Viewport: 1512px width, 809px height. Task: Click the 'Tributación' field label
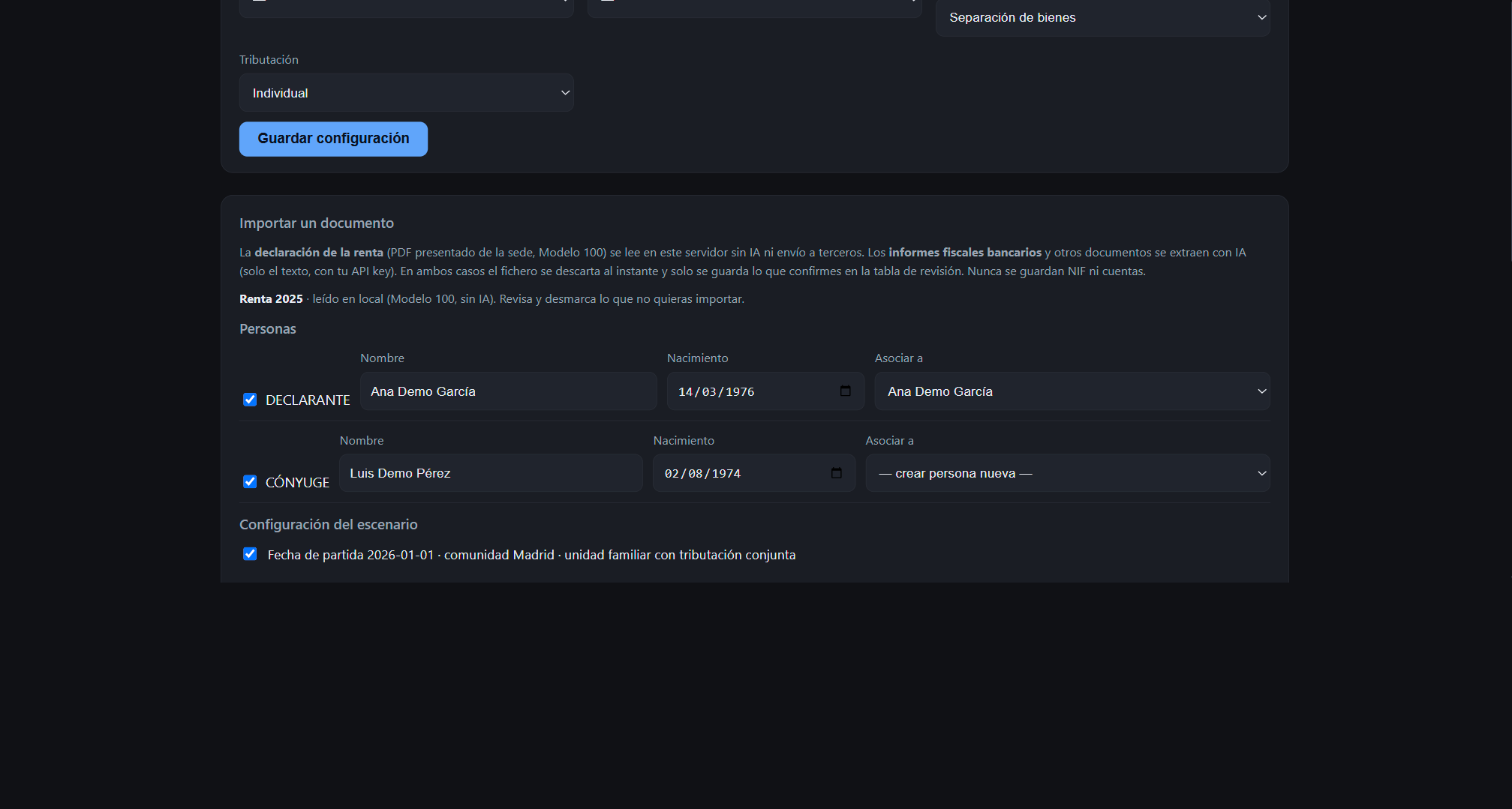click(269, 59)
